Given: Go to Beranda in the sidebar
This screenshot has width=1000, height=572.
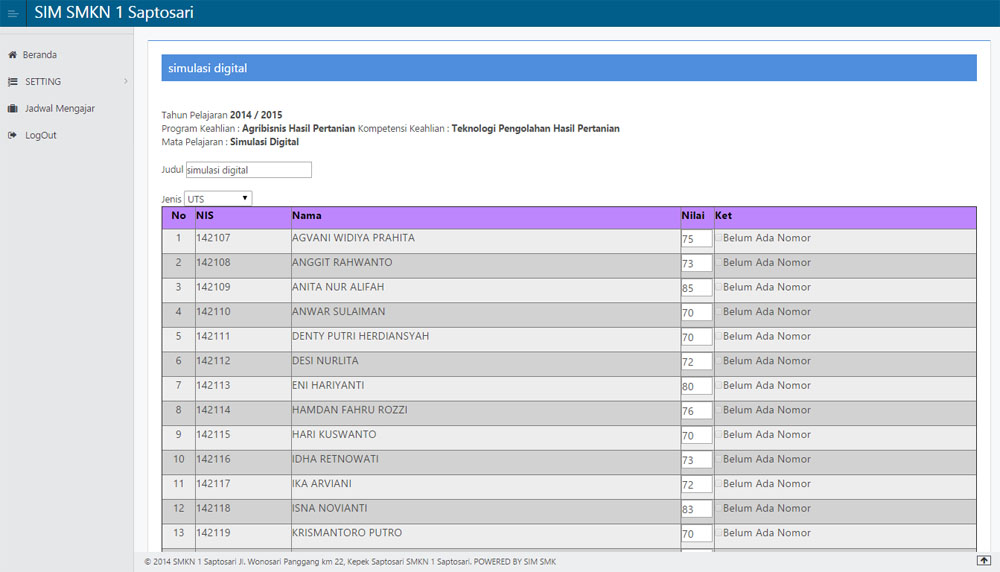Looking at the screenshot, I should click(x=41, y=55).
